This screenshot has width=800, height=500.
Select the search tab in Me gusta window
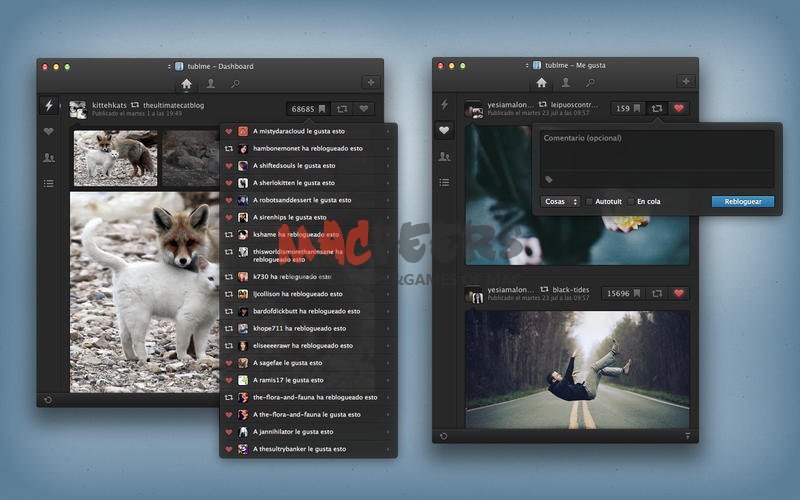(x=589, y=82)
